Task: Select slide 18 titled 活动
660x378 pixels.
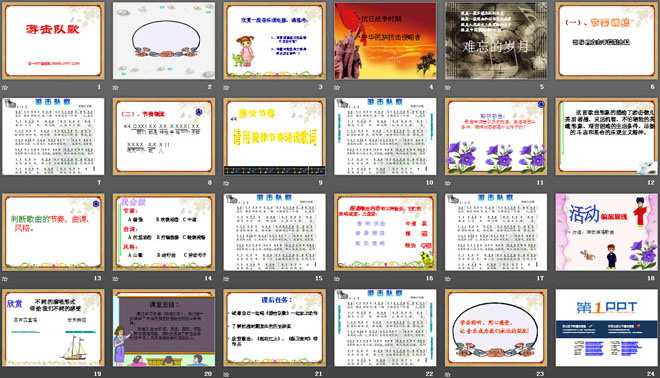Action: coord(607,232)
